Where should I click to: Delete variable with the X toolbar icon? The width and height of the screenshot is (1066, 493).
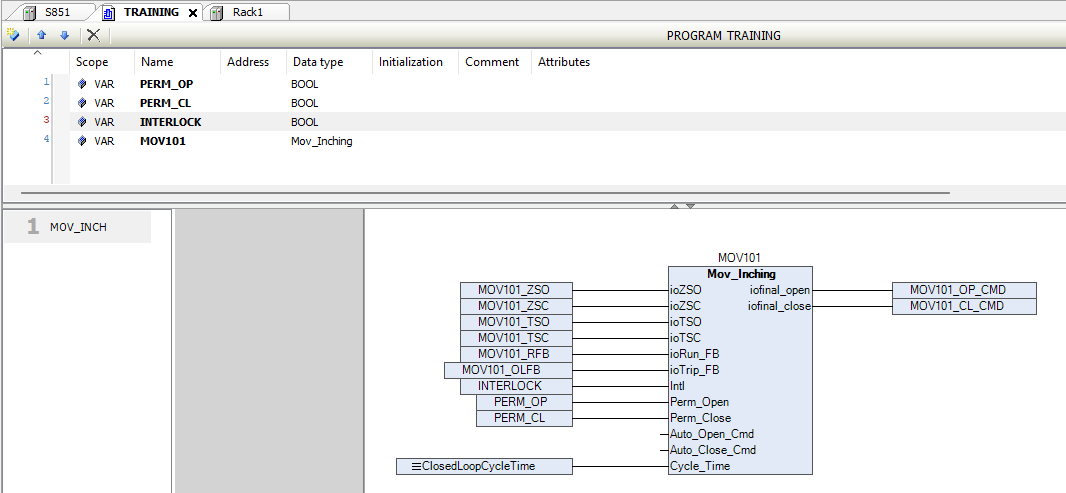[94, 35]
